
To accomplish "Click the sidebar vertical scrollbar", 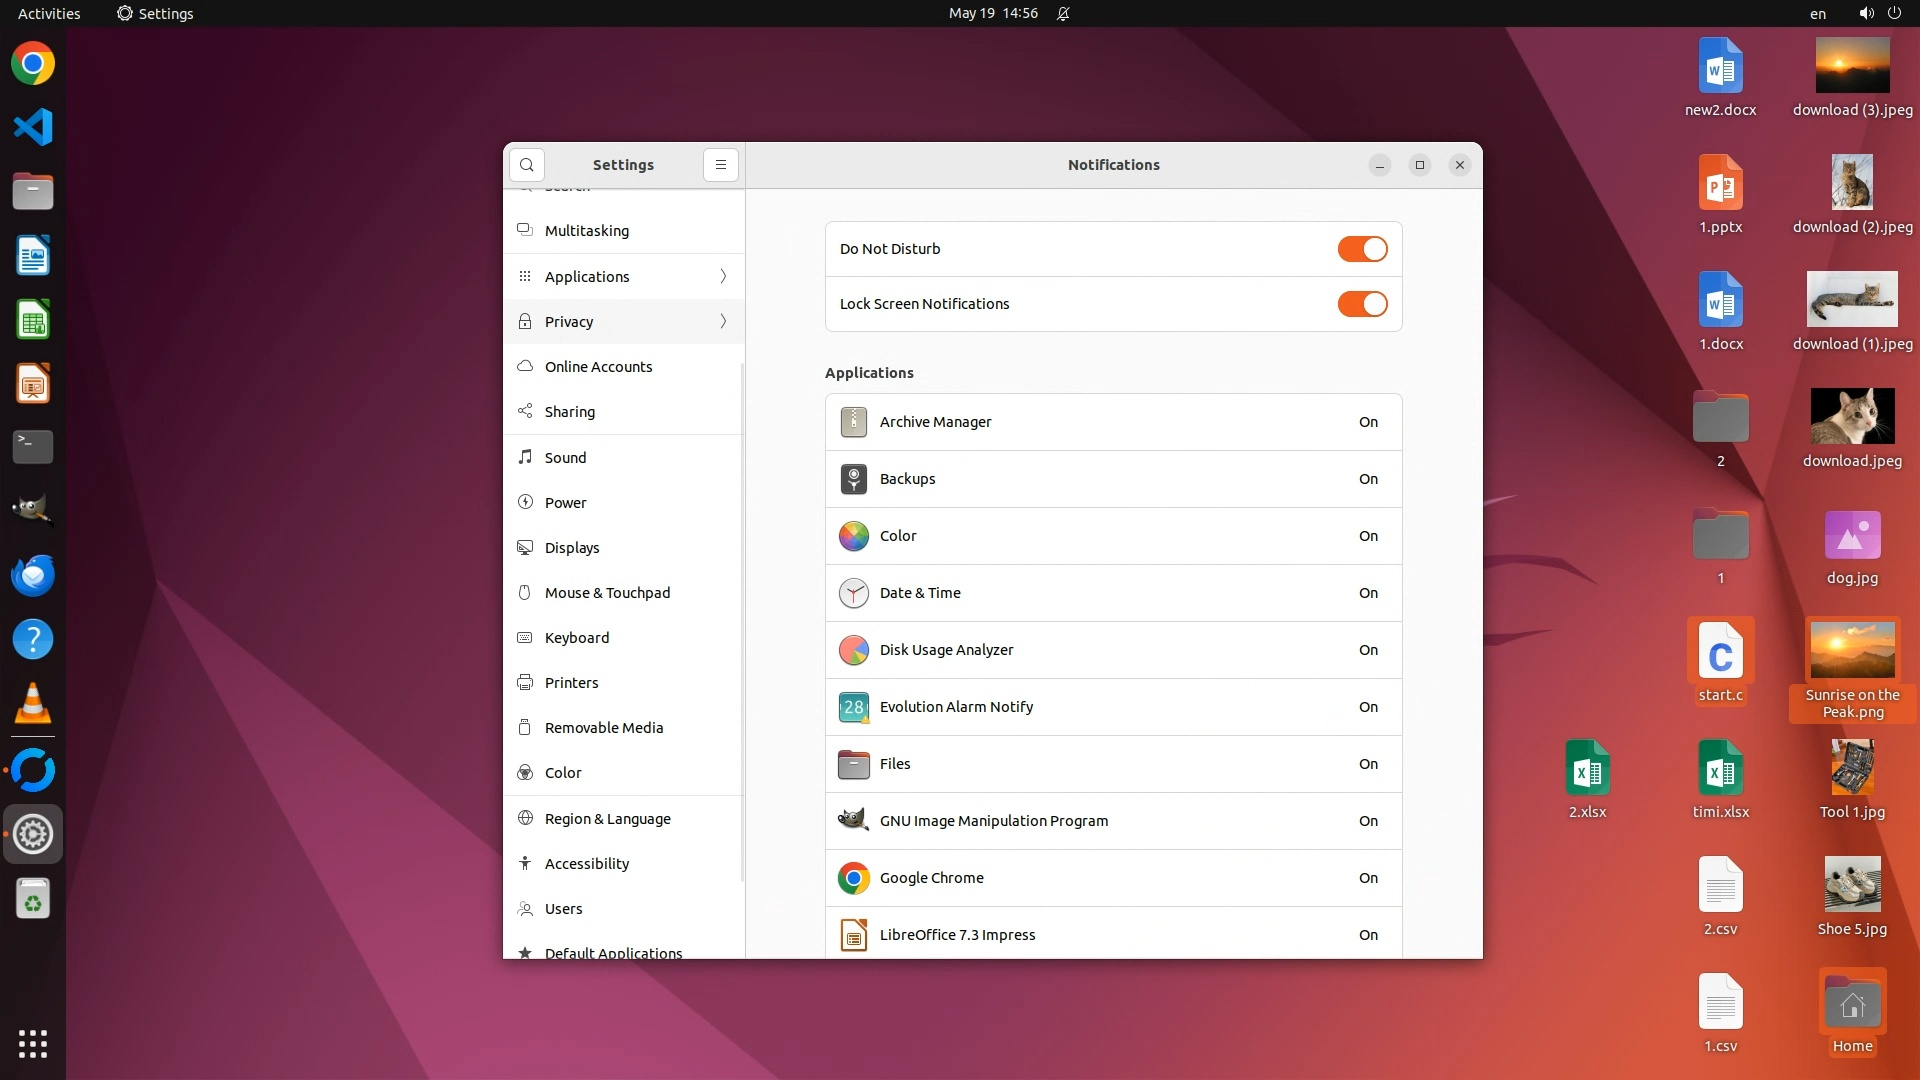I will [x=742, y=620].
